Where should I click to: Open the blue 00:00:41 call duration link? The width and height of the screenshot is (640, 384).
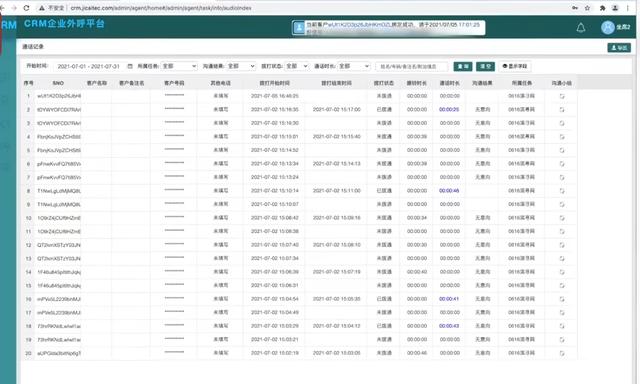click(449, 299)
